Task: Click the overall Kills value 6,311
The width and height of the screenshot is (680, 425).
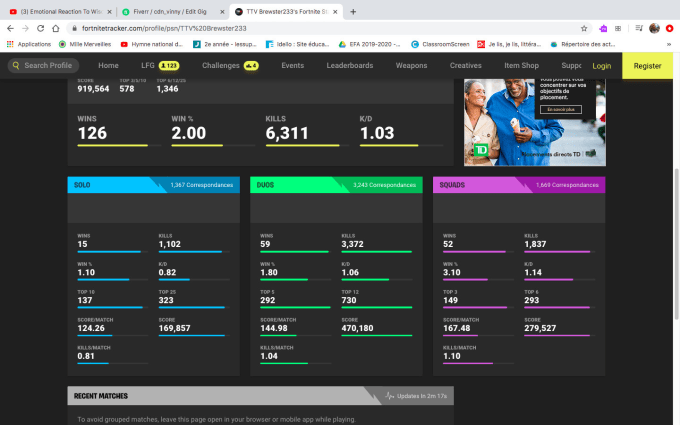Action: 287,133
